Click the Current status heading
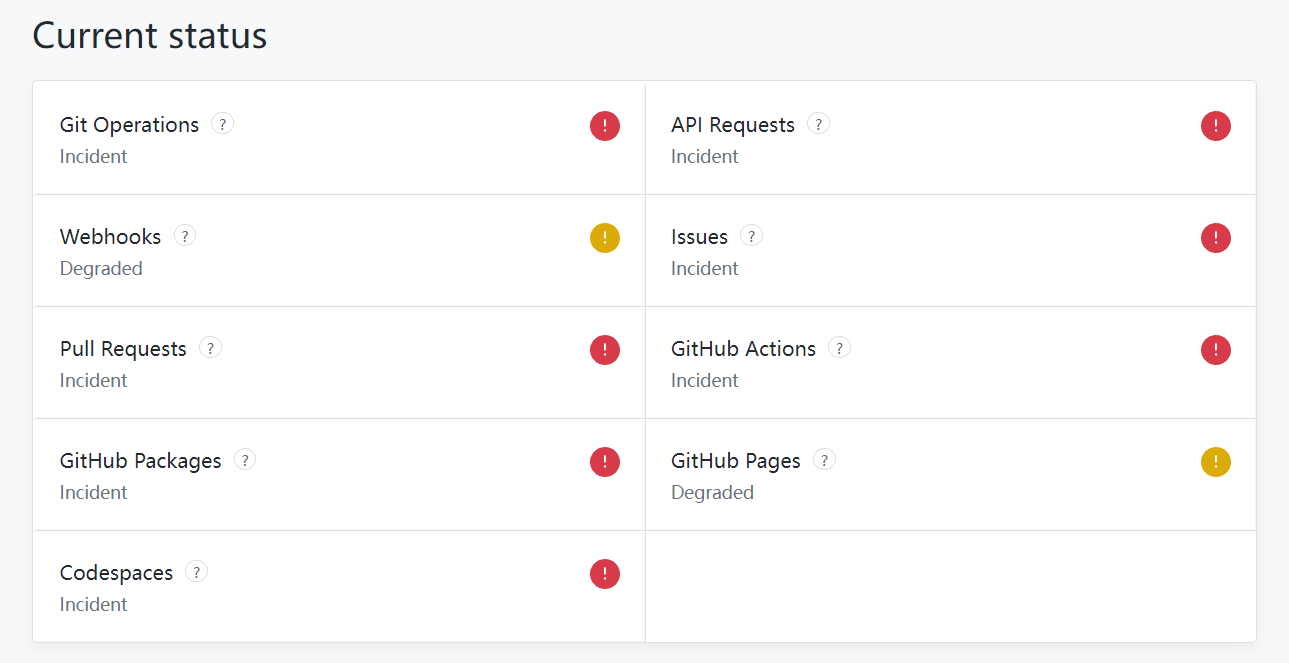Viewport: 1289px width, 663px height. (x=150, y=36)
